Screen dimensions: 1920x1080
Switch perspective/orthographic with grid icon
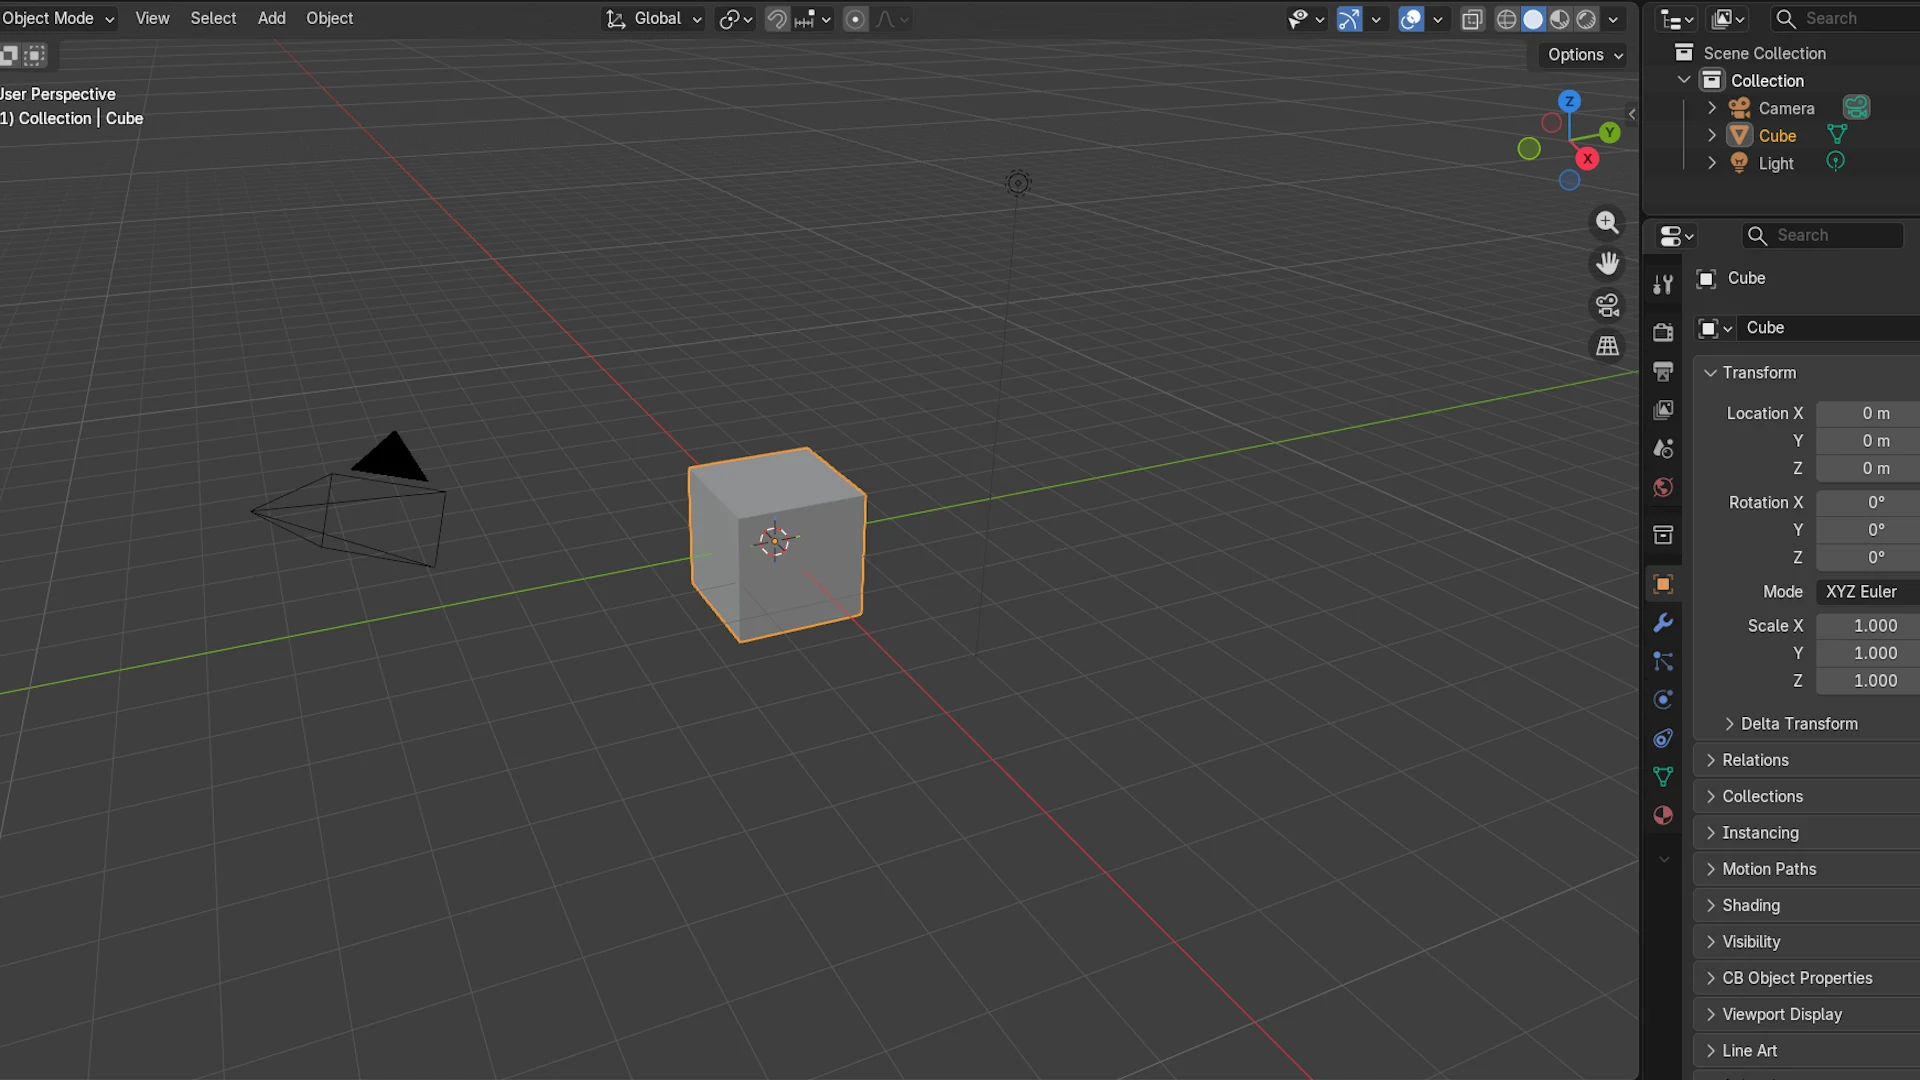[x=1607, y=345]
